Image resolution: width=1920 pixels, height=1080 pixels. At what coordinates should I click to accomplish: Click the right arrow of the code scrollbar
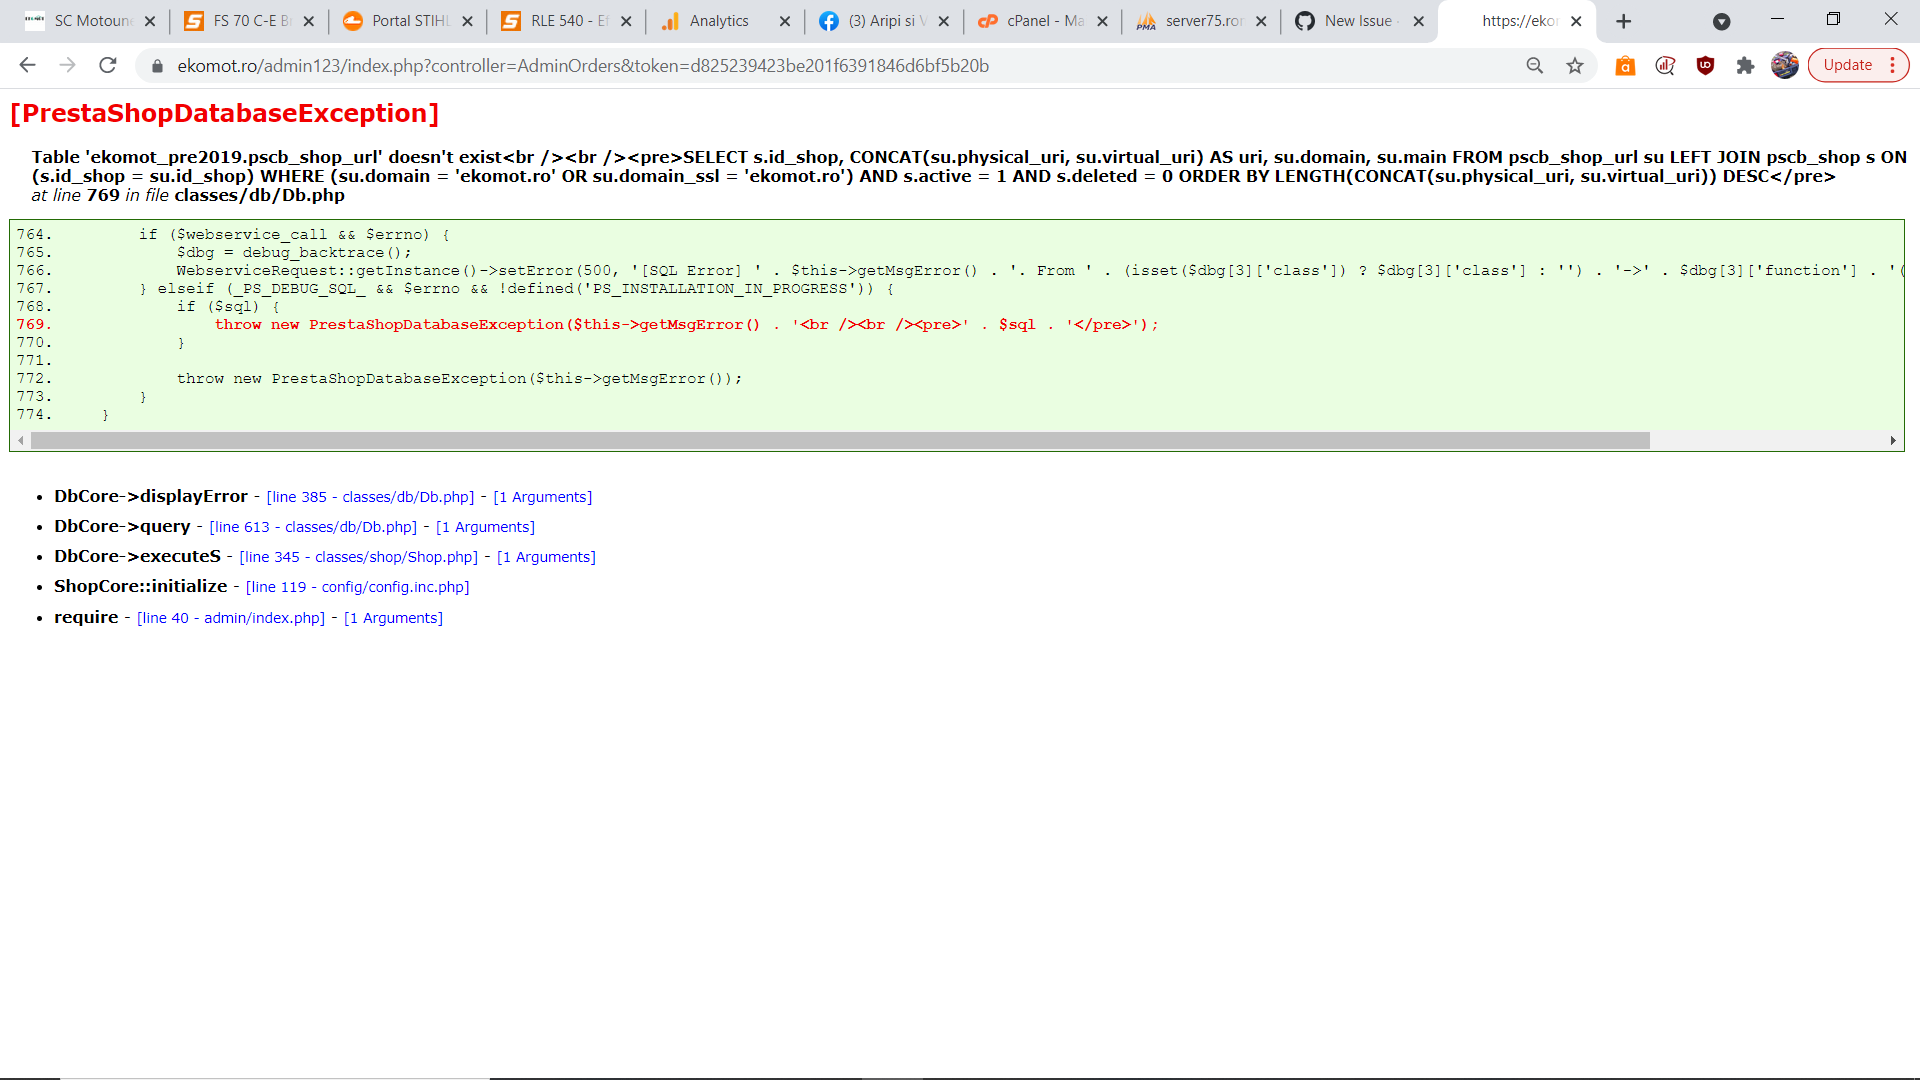1893,439
